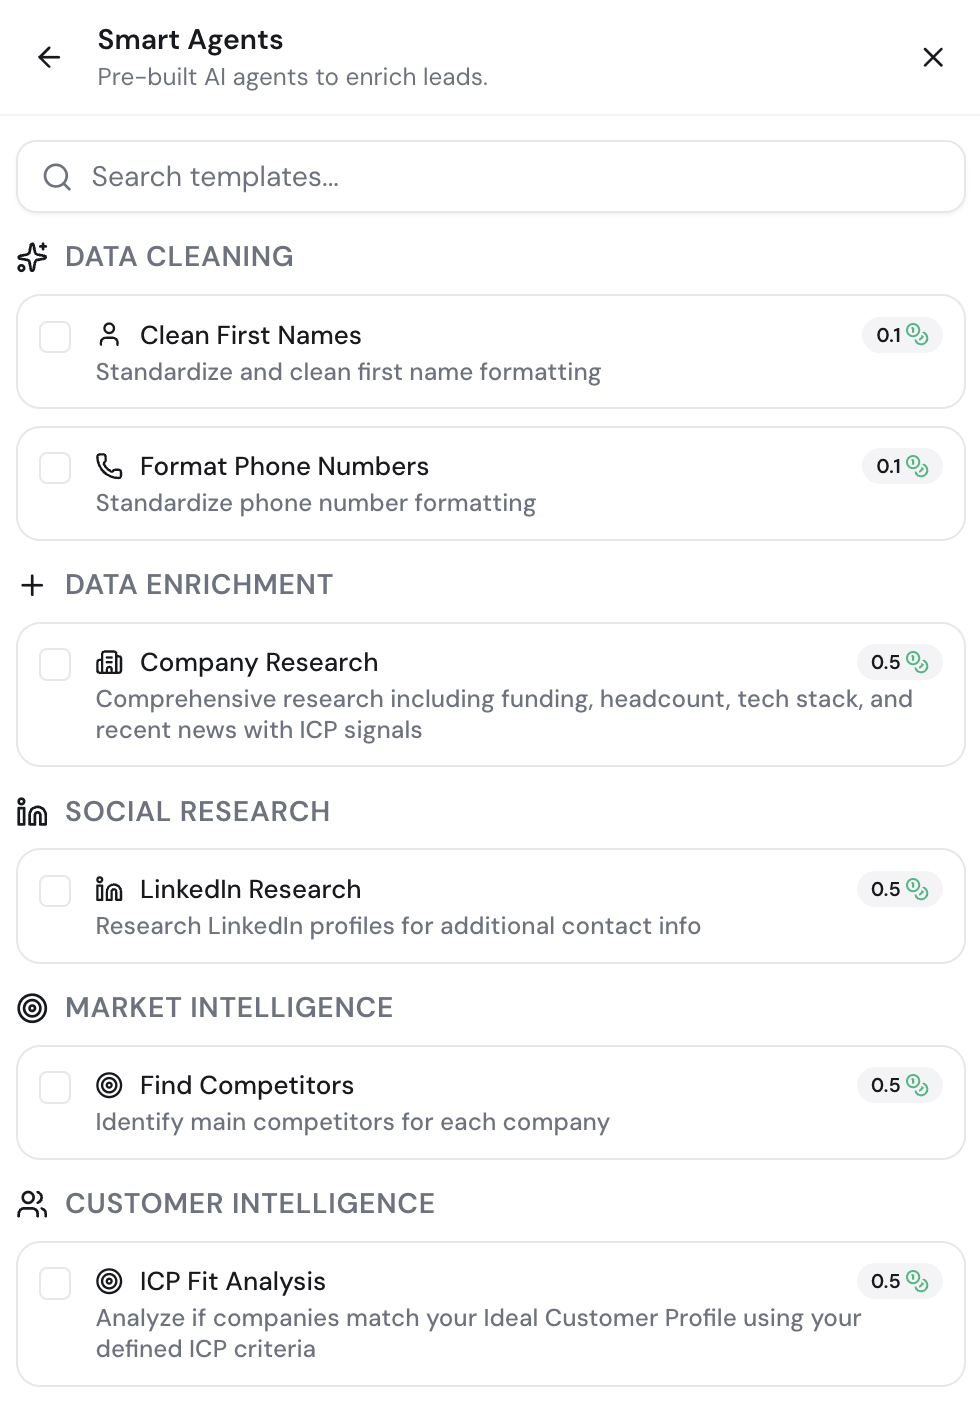
Task: Click the people icon next to CUSTOMER INTELLIGENCE
Action: pos(32,1204)
